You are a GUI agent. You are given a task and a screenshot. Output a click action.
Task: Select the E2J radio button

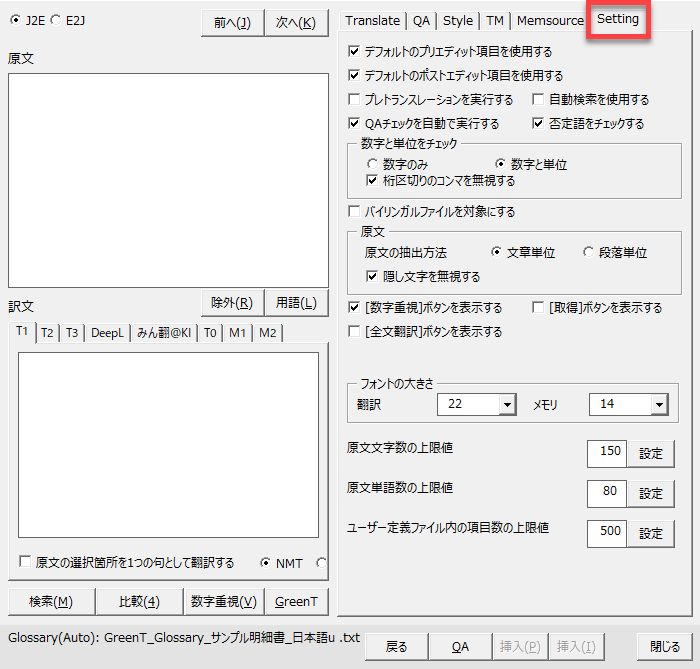point(56,20)
